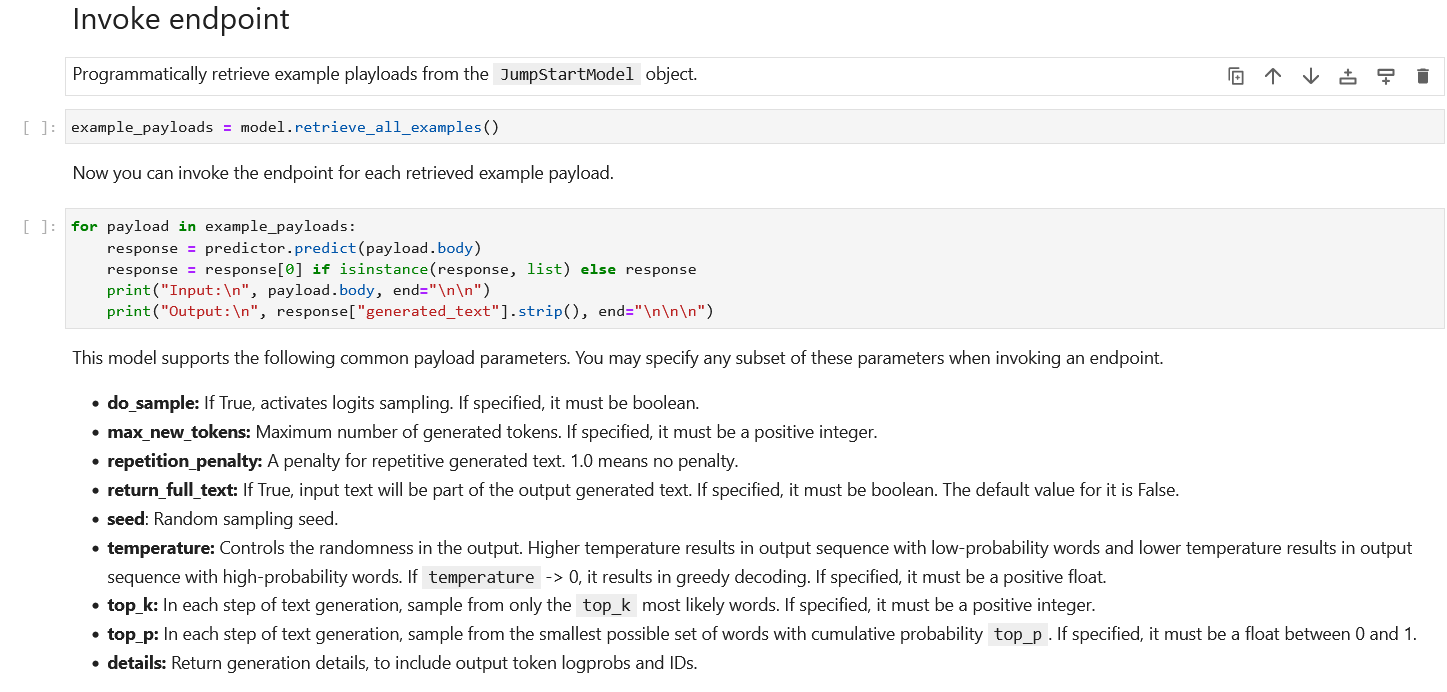Place cursor on the predictor.predict code line
Viewport: 1447px width, 692px height.
click(x=295, y=248)
